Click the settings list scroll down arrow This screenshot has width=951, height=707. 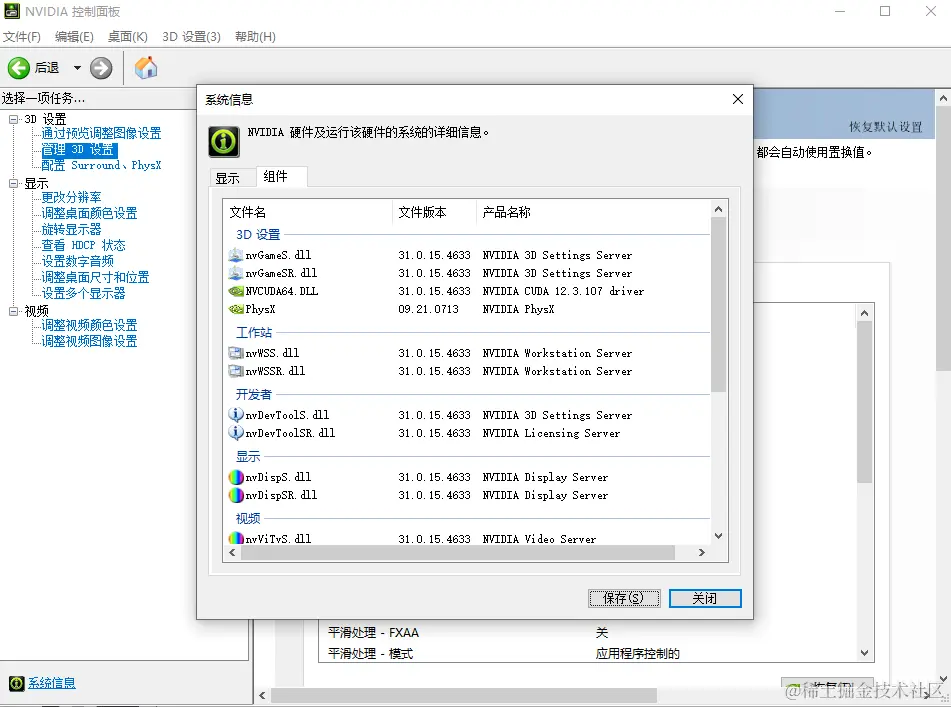click(864, 653)
